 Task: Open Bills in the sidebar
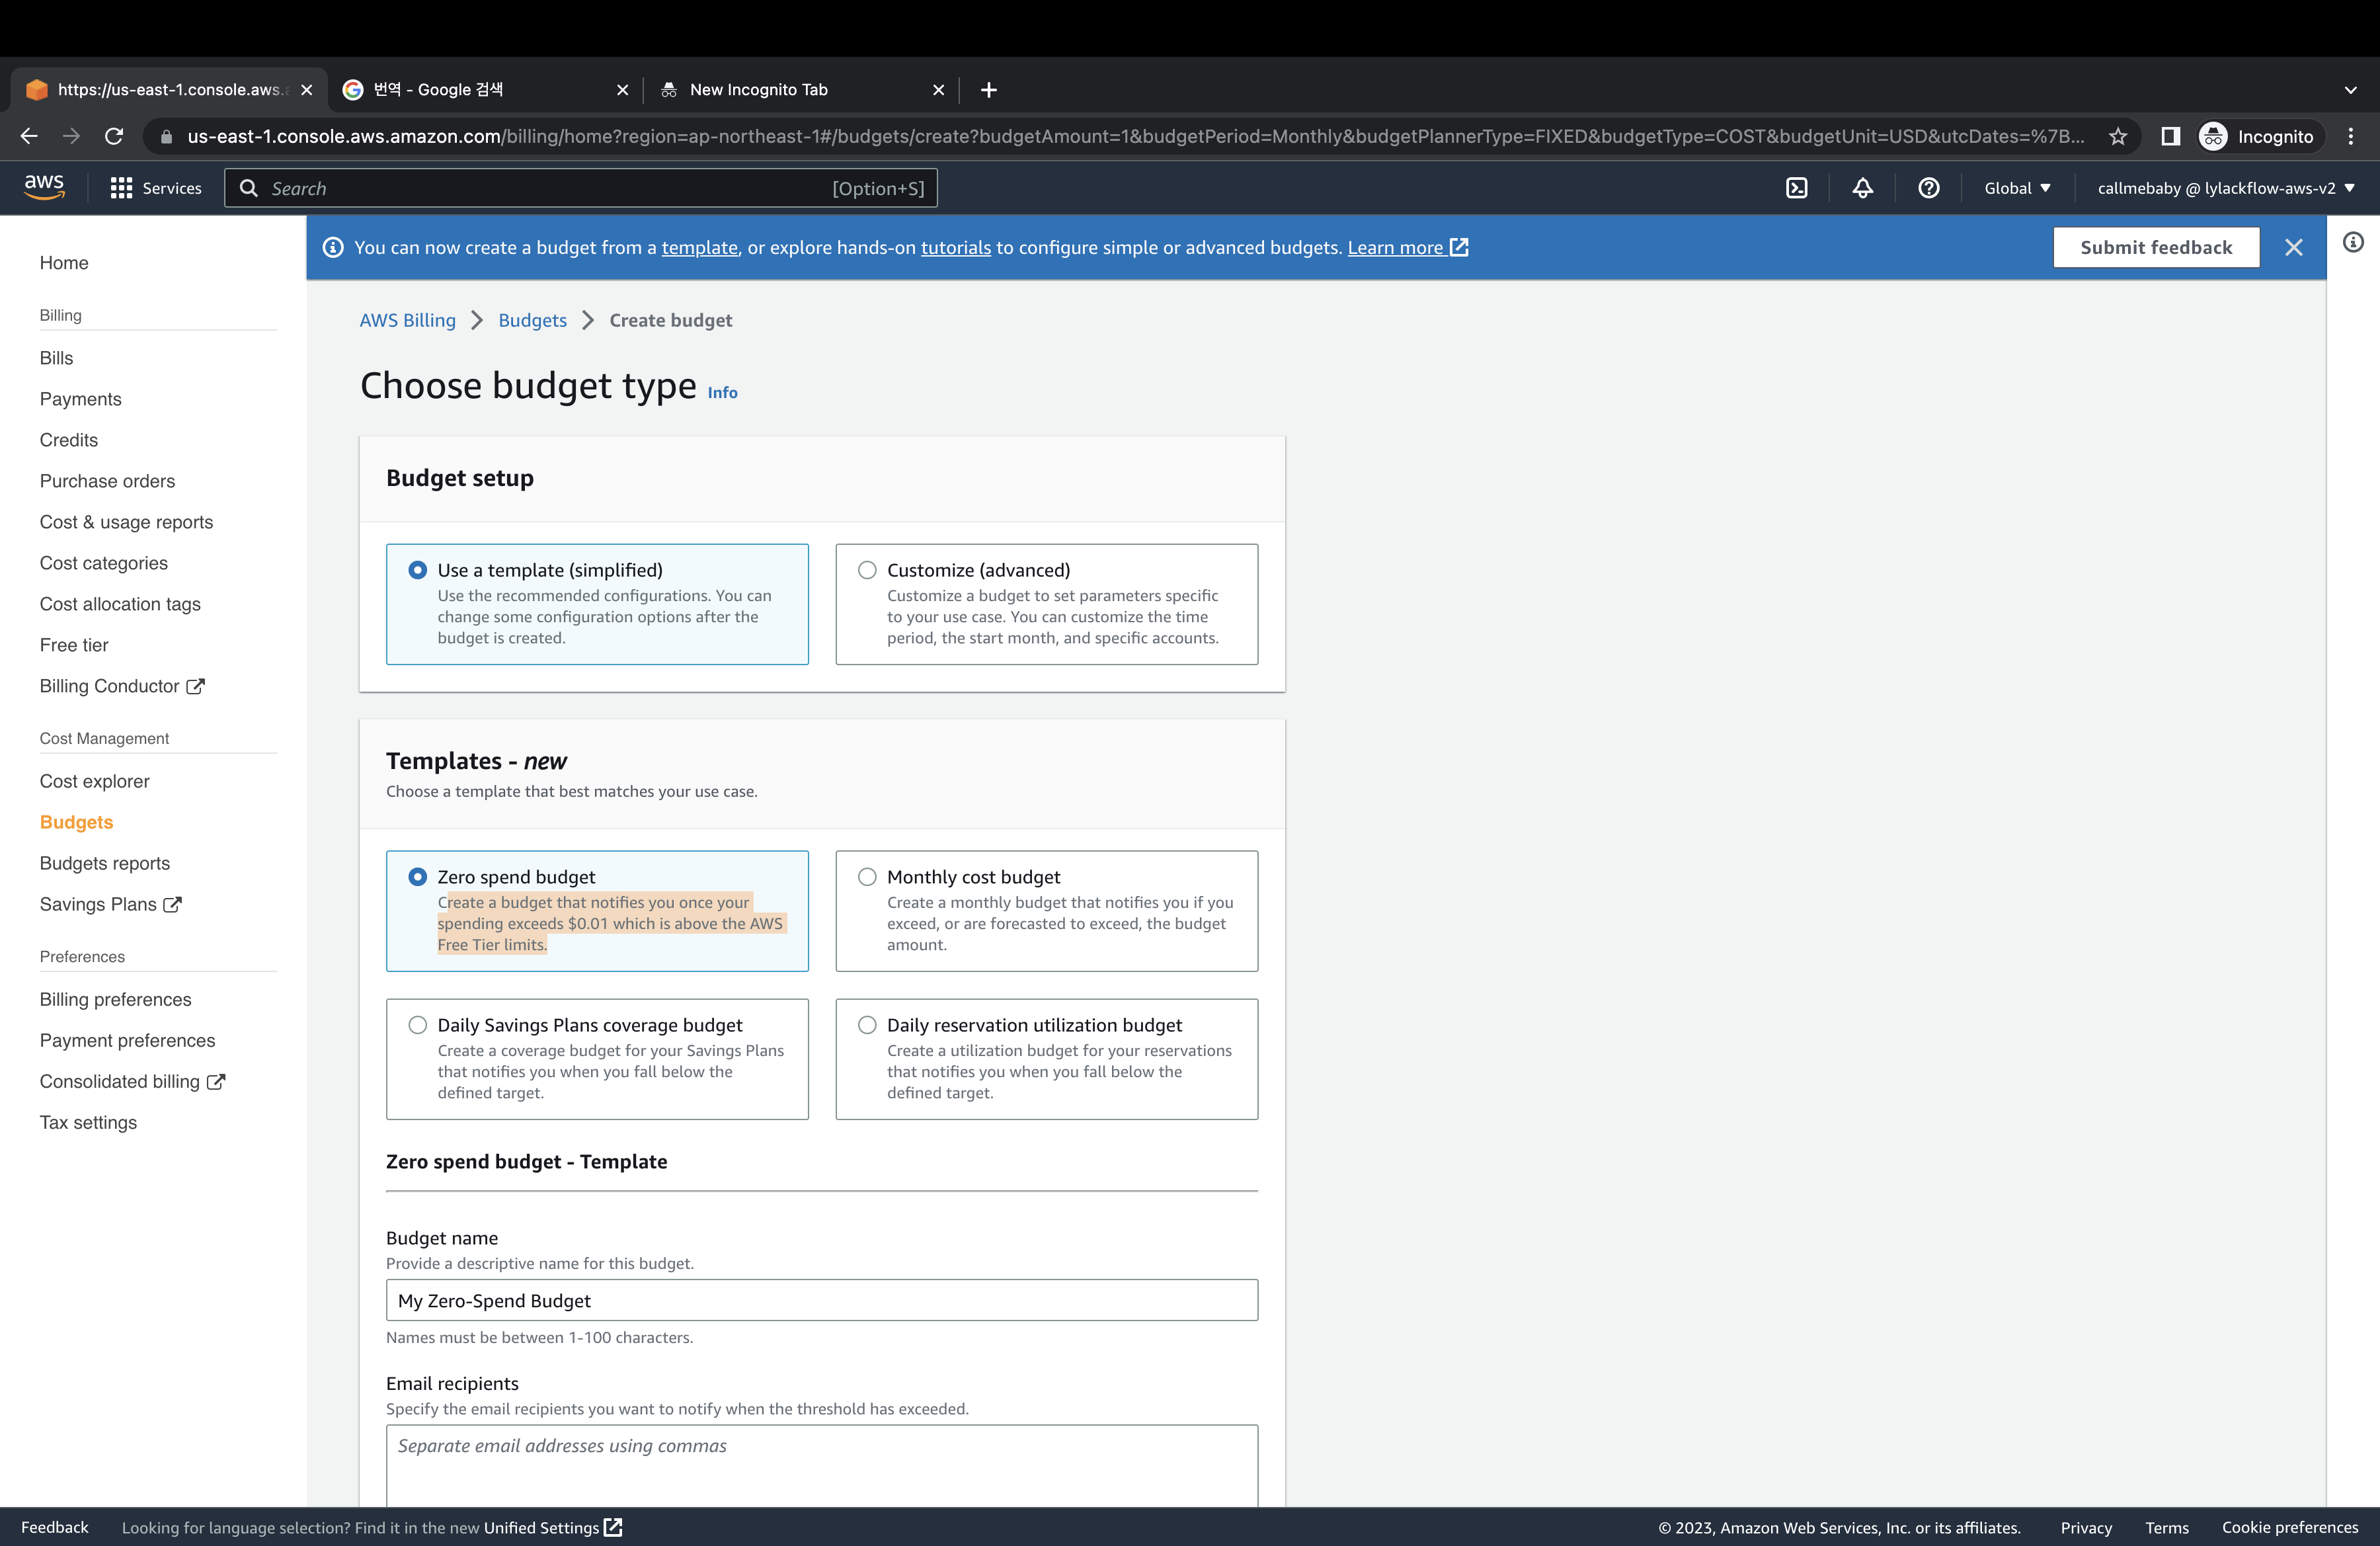(x=56, y=358)
